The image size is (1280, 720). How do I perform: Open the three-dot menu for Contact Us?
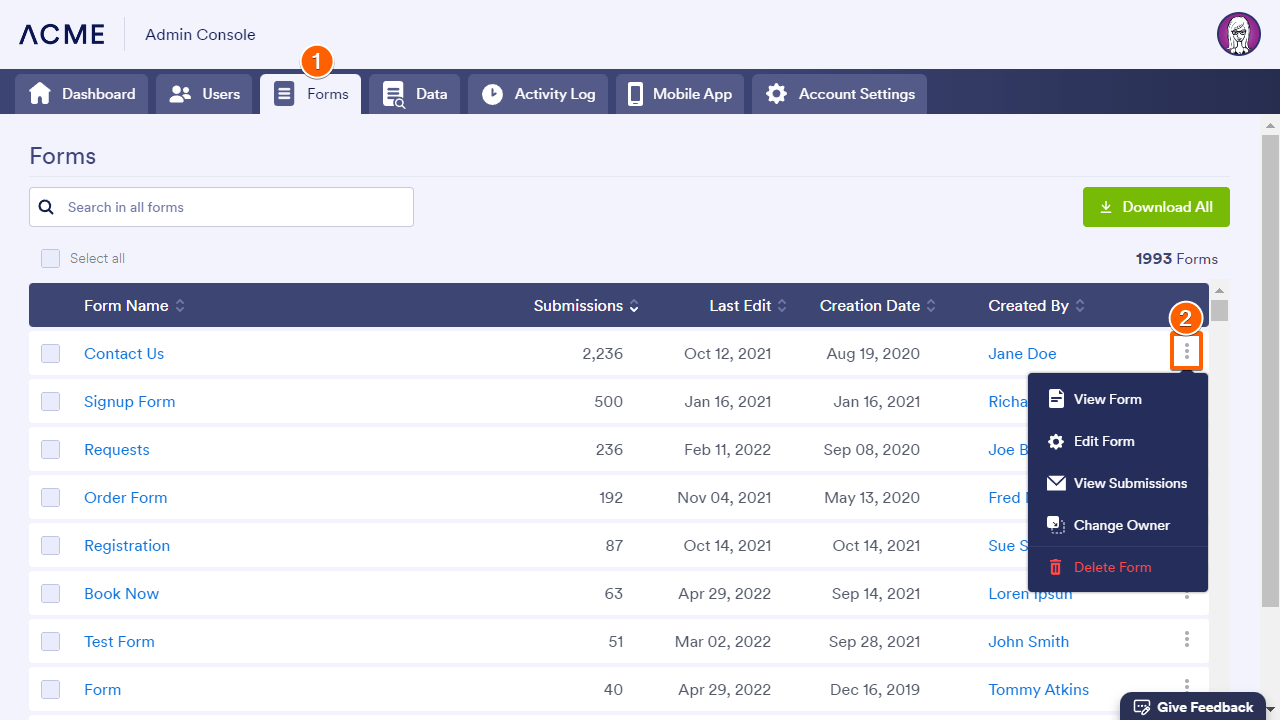coord(1186,351)
